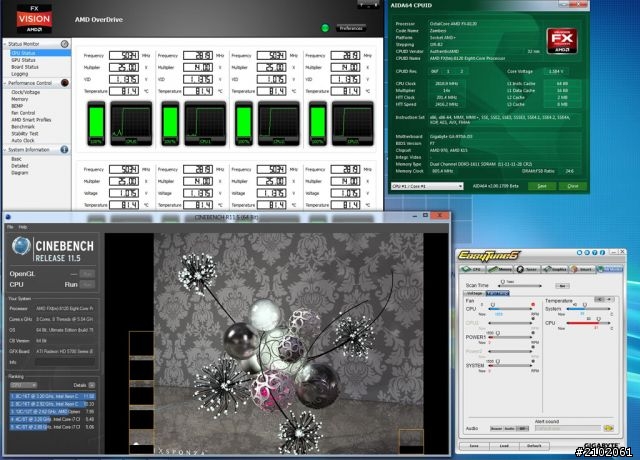Open AMD Smart Profiles in OverDrive
Screen dimensions: 640x460
[x=31, y=120]
